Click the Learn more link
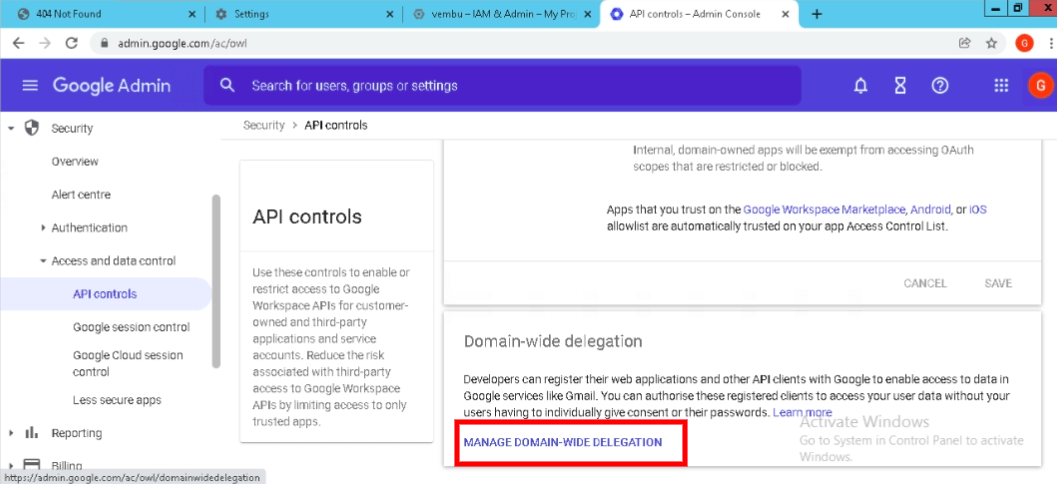The height and width of the screenshot is (484, 1057). pos(802,412)
